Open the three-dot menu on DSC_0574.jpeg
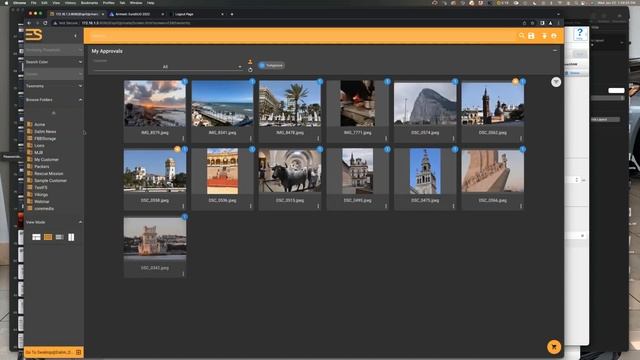Screen dimensions: 640x360 (453, 138)
